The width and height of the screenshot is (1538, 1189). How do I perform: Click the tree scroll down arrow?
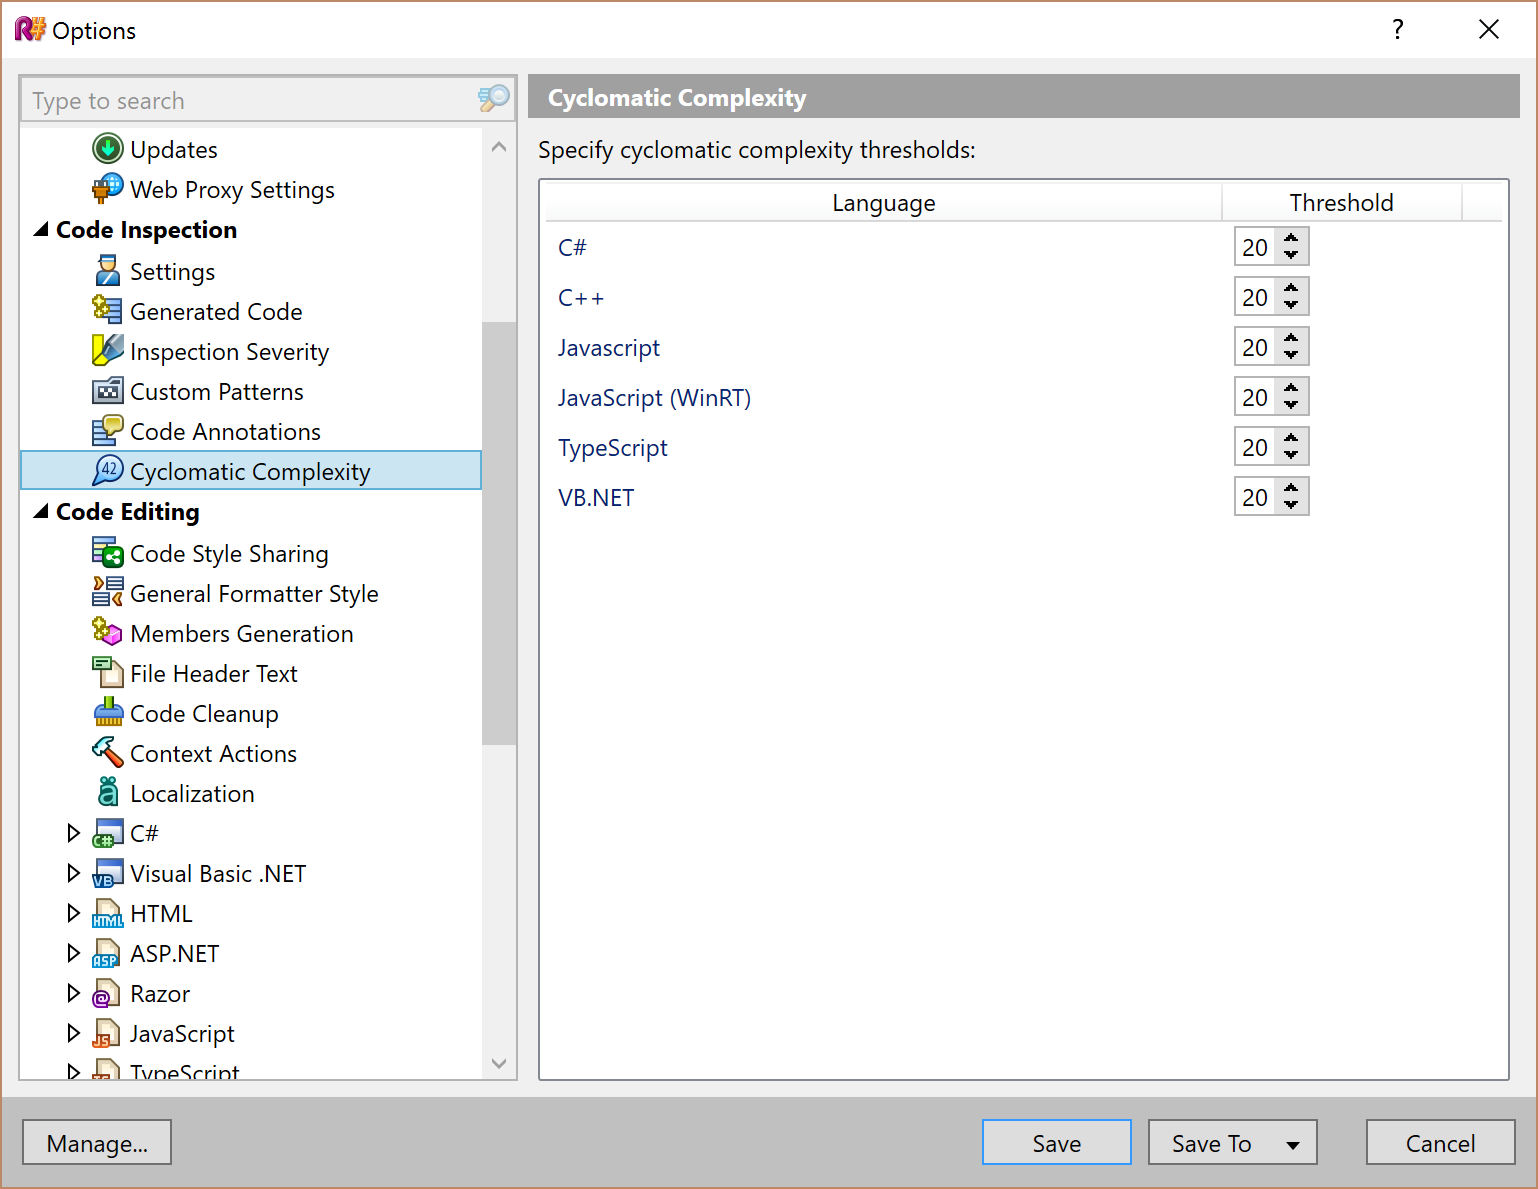click(x=498, y=1063)
